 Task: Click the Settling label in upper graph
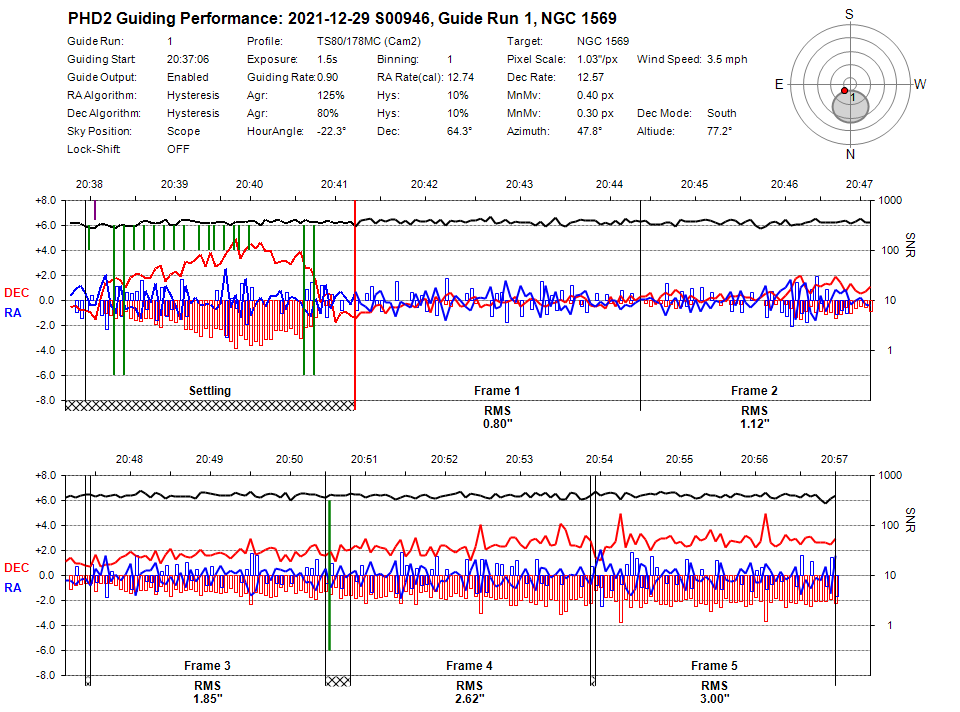[x=210, y=391]
